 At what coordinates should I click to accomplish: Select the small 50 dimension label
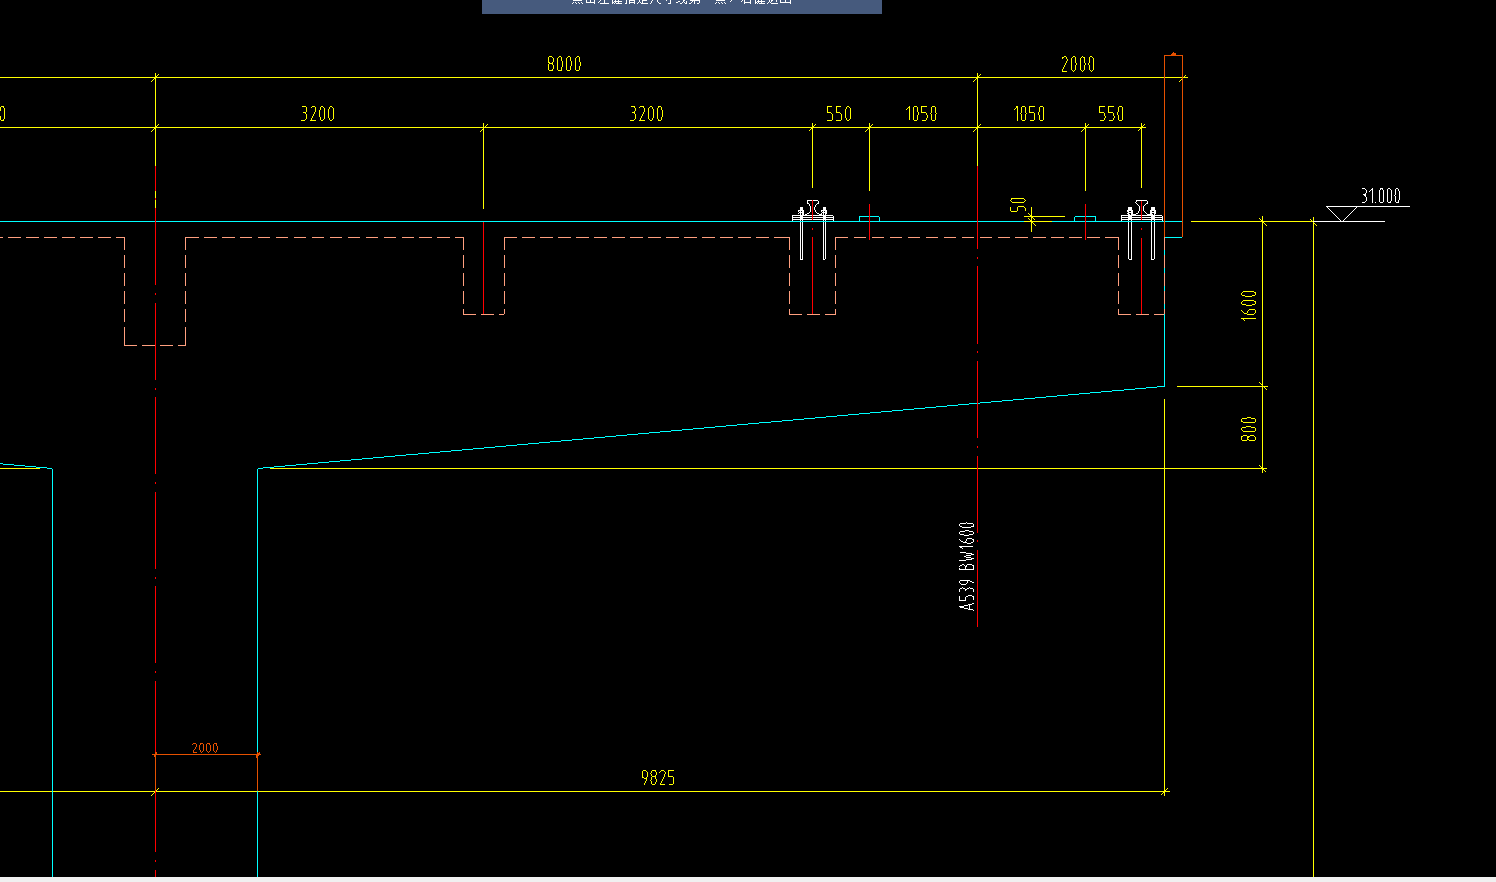tap(1018, 205)
